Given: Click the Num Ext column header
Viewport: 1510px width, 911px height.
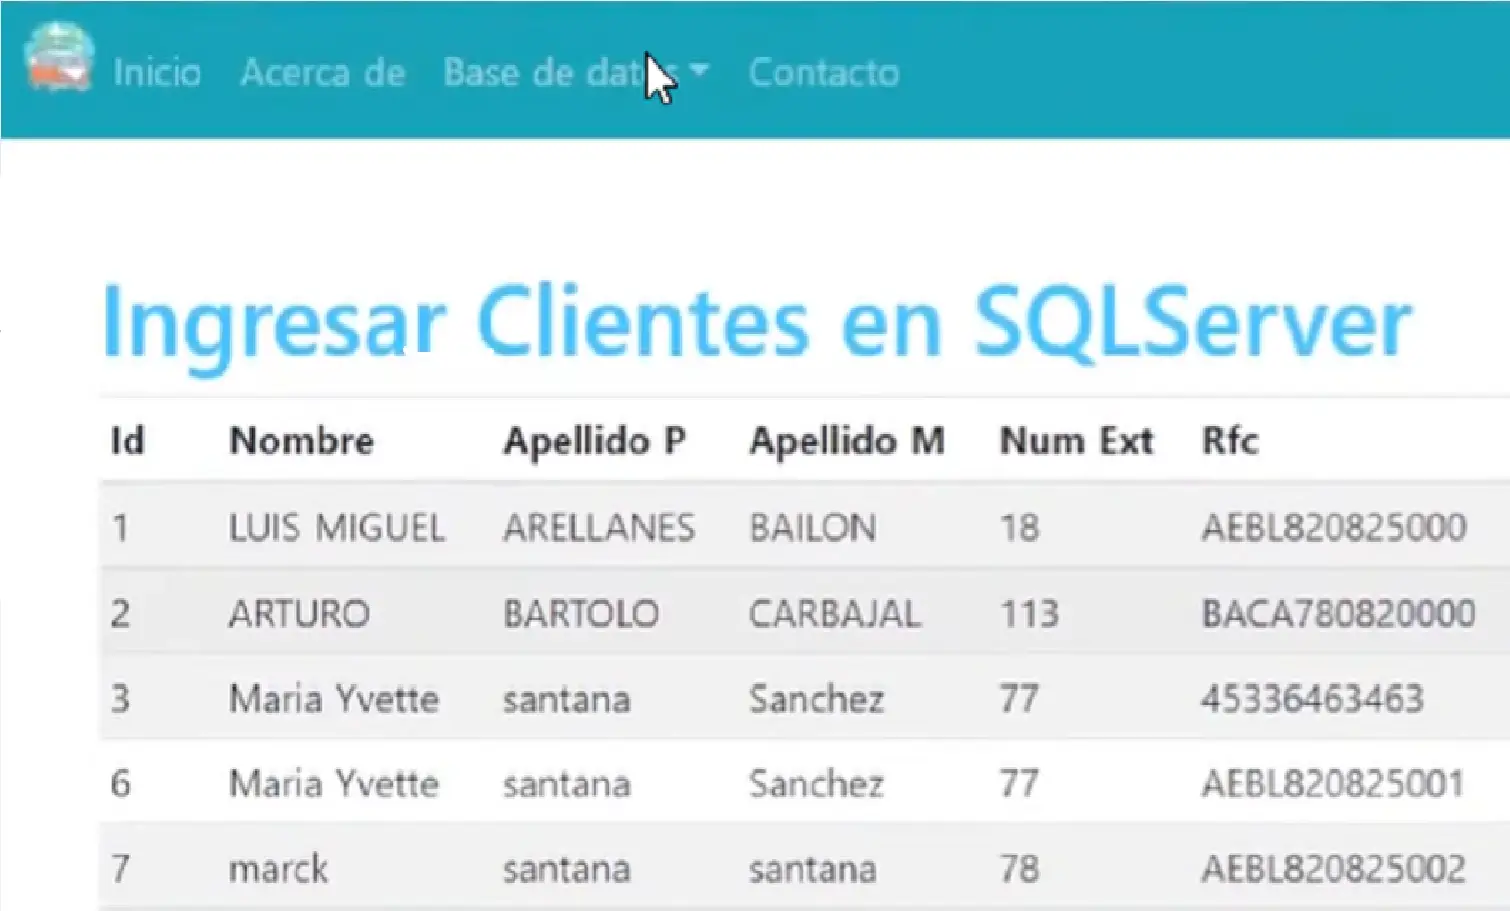Looking at the screenshot, I should (1077, 440).
